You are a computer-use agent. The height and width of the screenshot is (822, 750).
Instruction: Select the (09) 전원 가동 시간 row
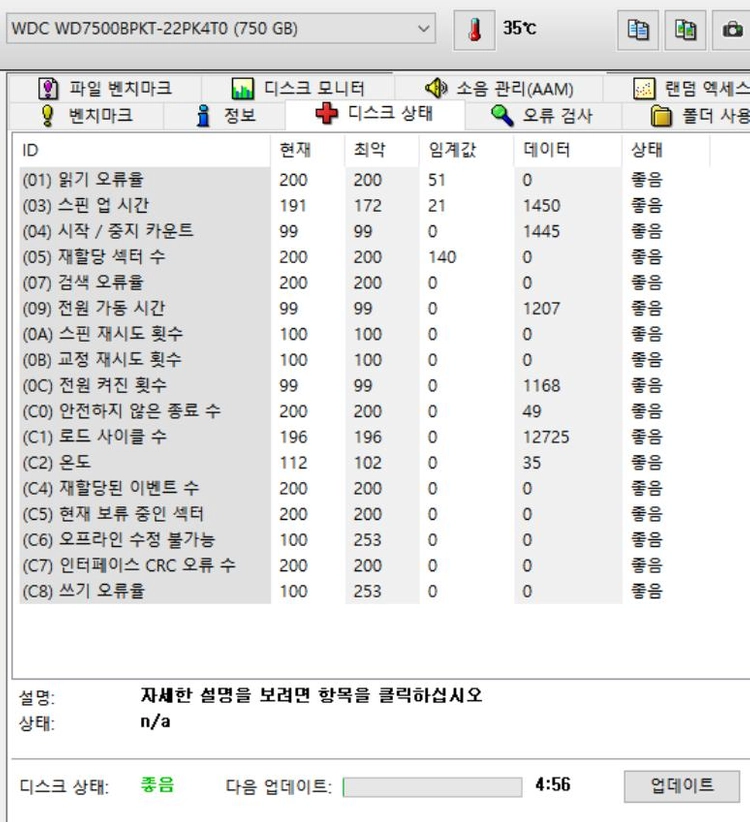click(x=364, y=308)
